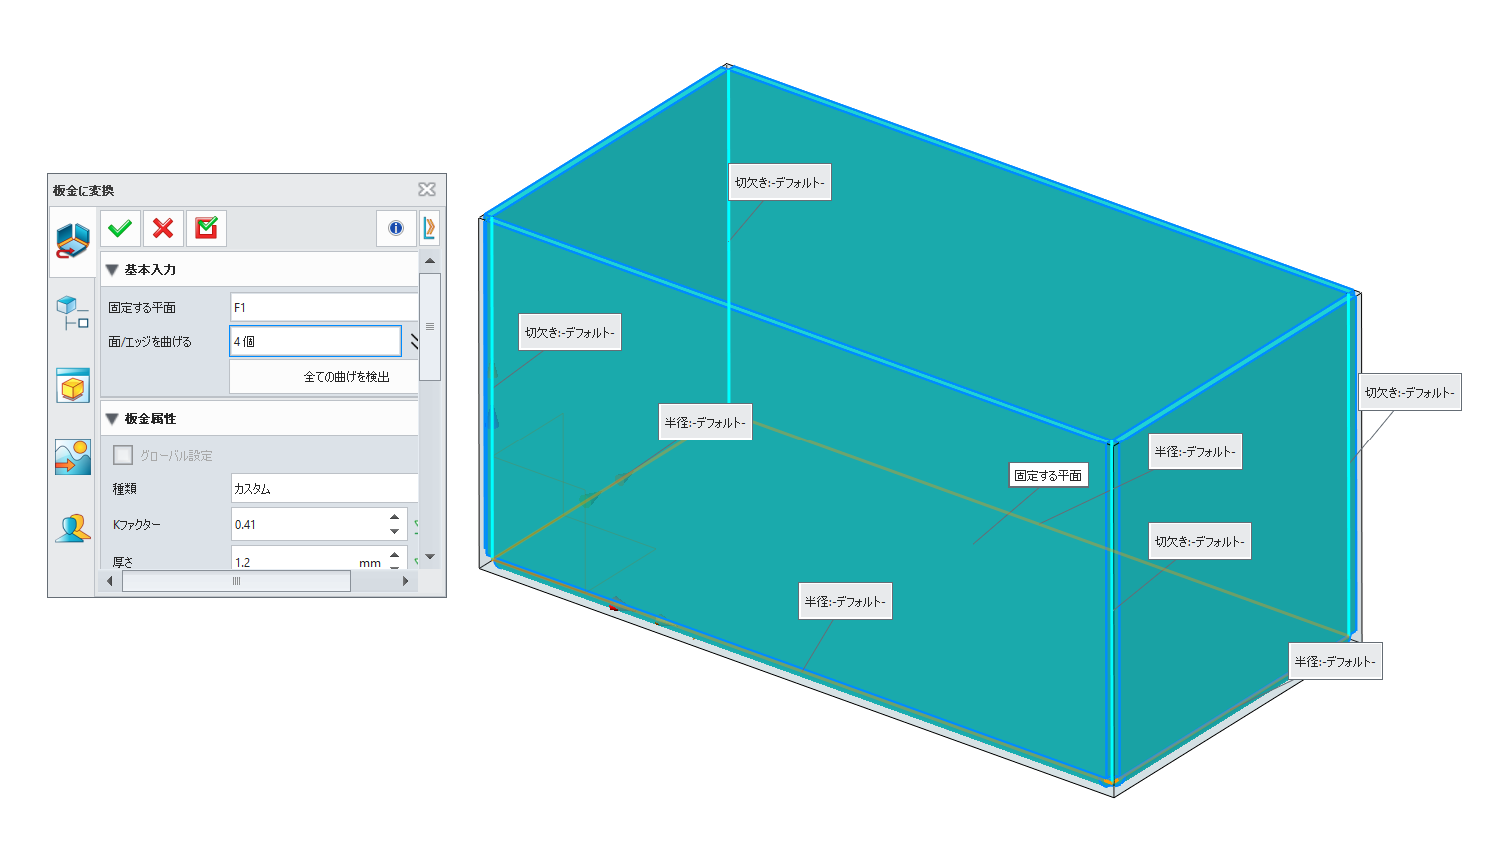Screen dimensions: 1507x859
Task: Collapse the 基本入力 section
Action: pos(112,270)
